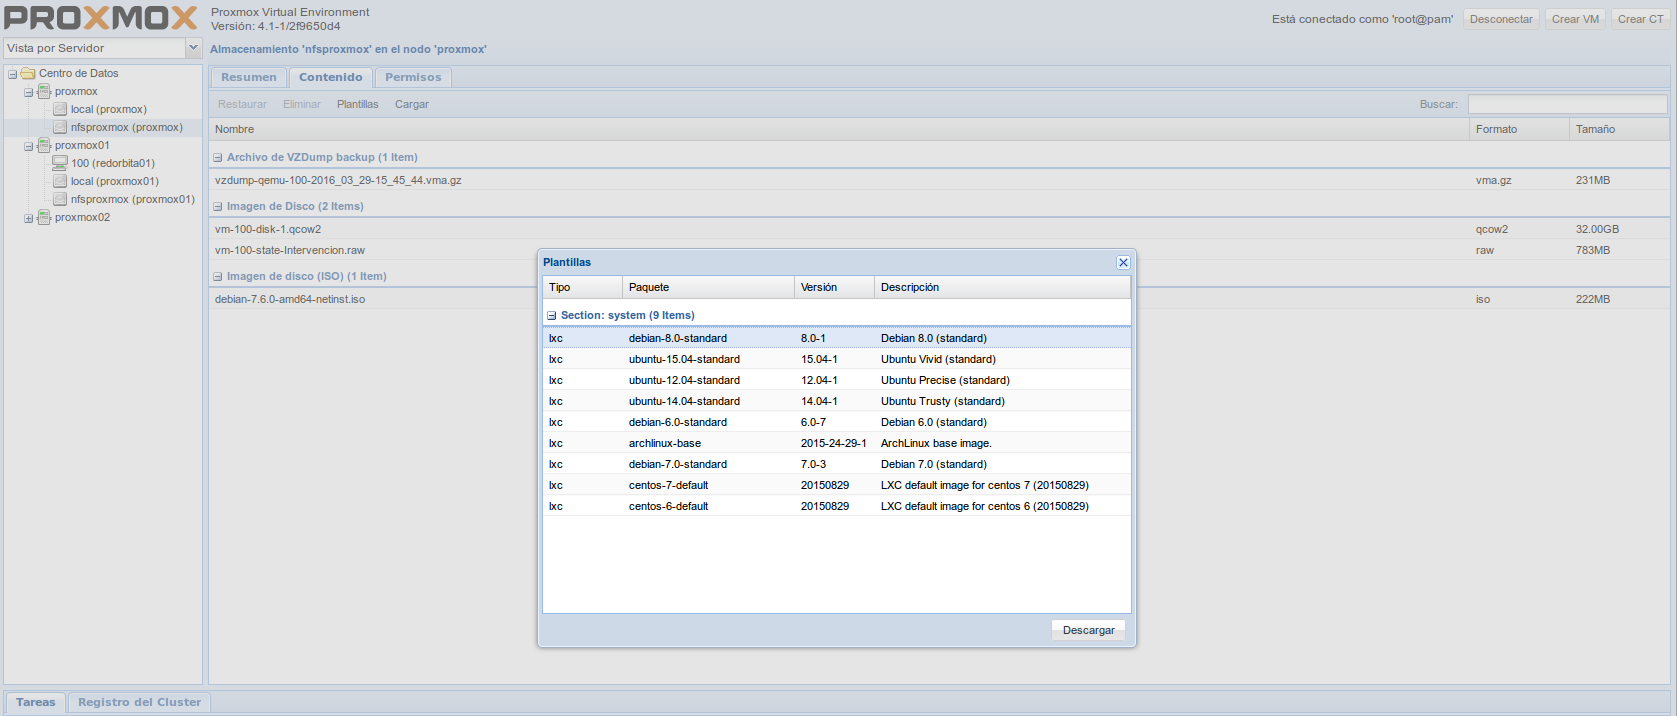Collapse the proxmox01 tree node
The image size is (1677, 716).
[x=29, y=146]
